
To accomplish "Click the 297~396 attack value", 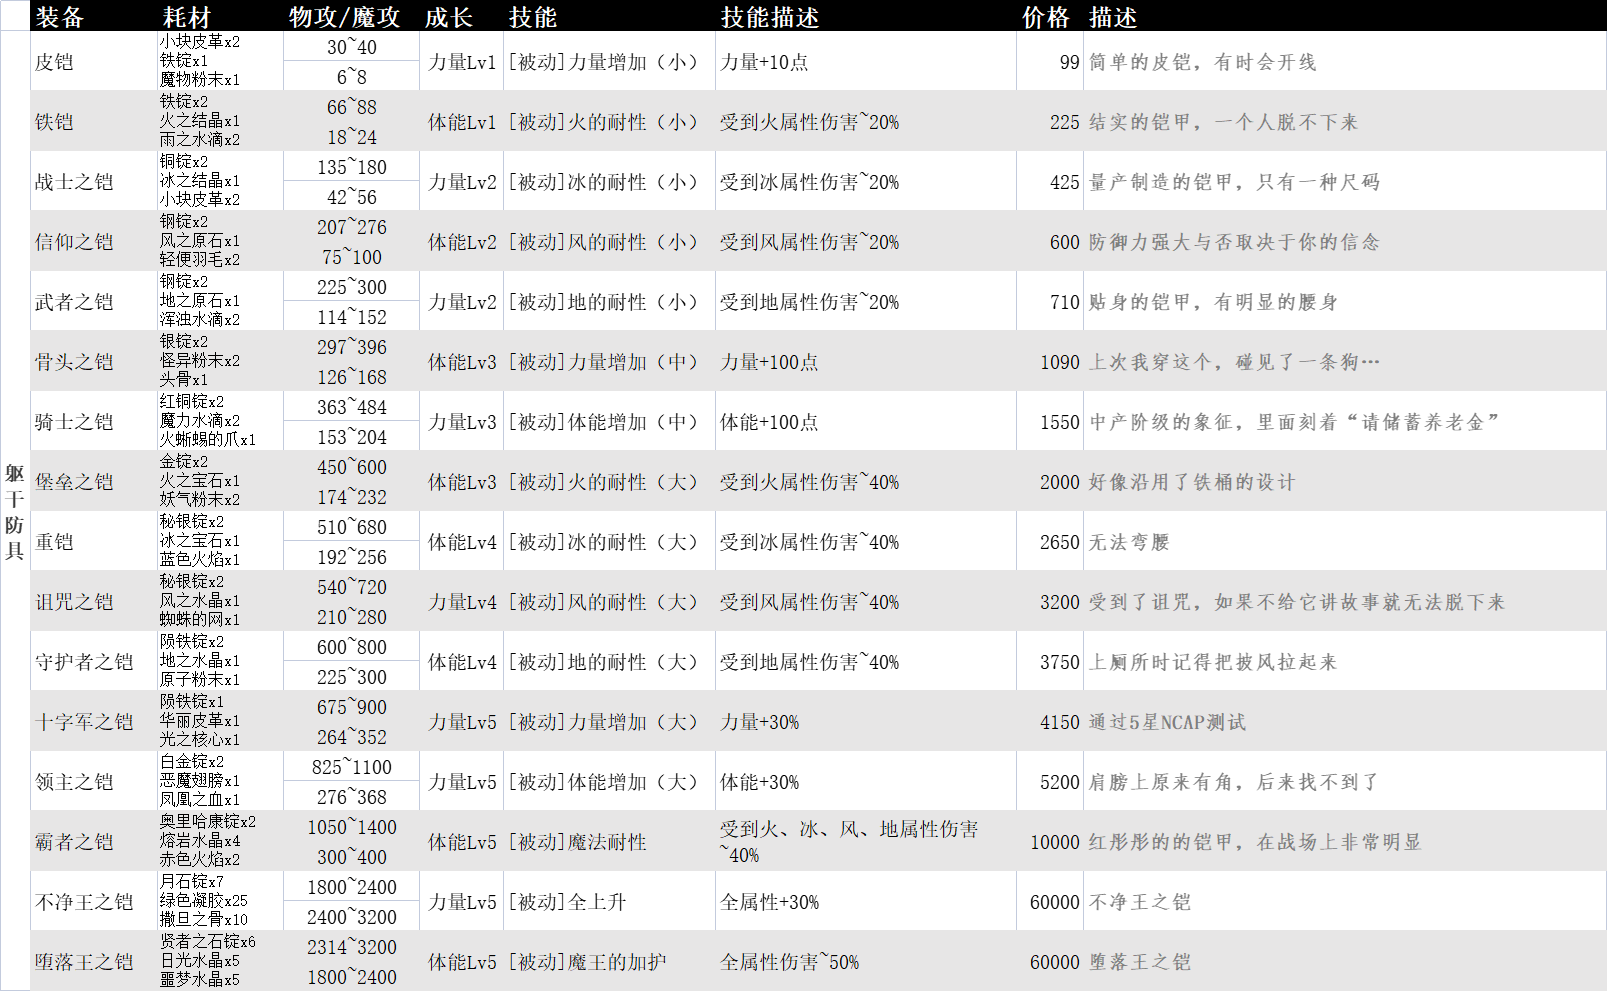I will pyautogui.click(x=352, y=347).
